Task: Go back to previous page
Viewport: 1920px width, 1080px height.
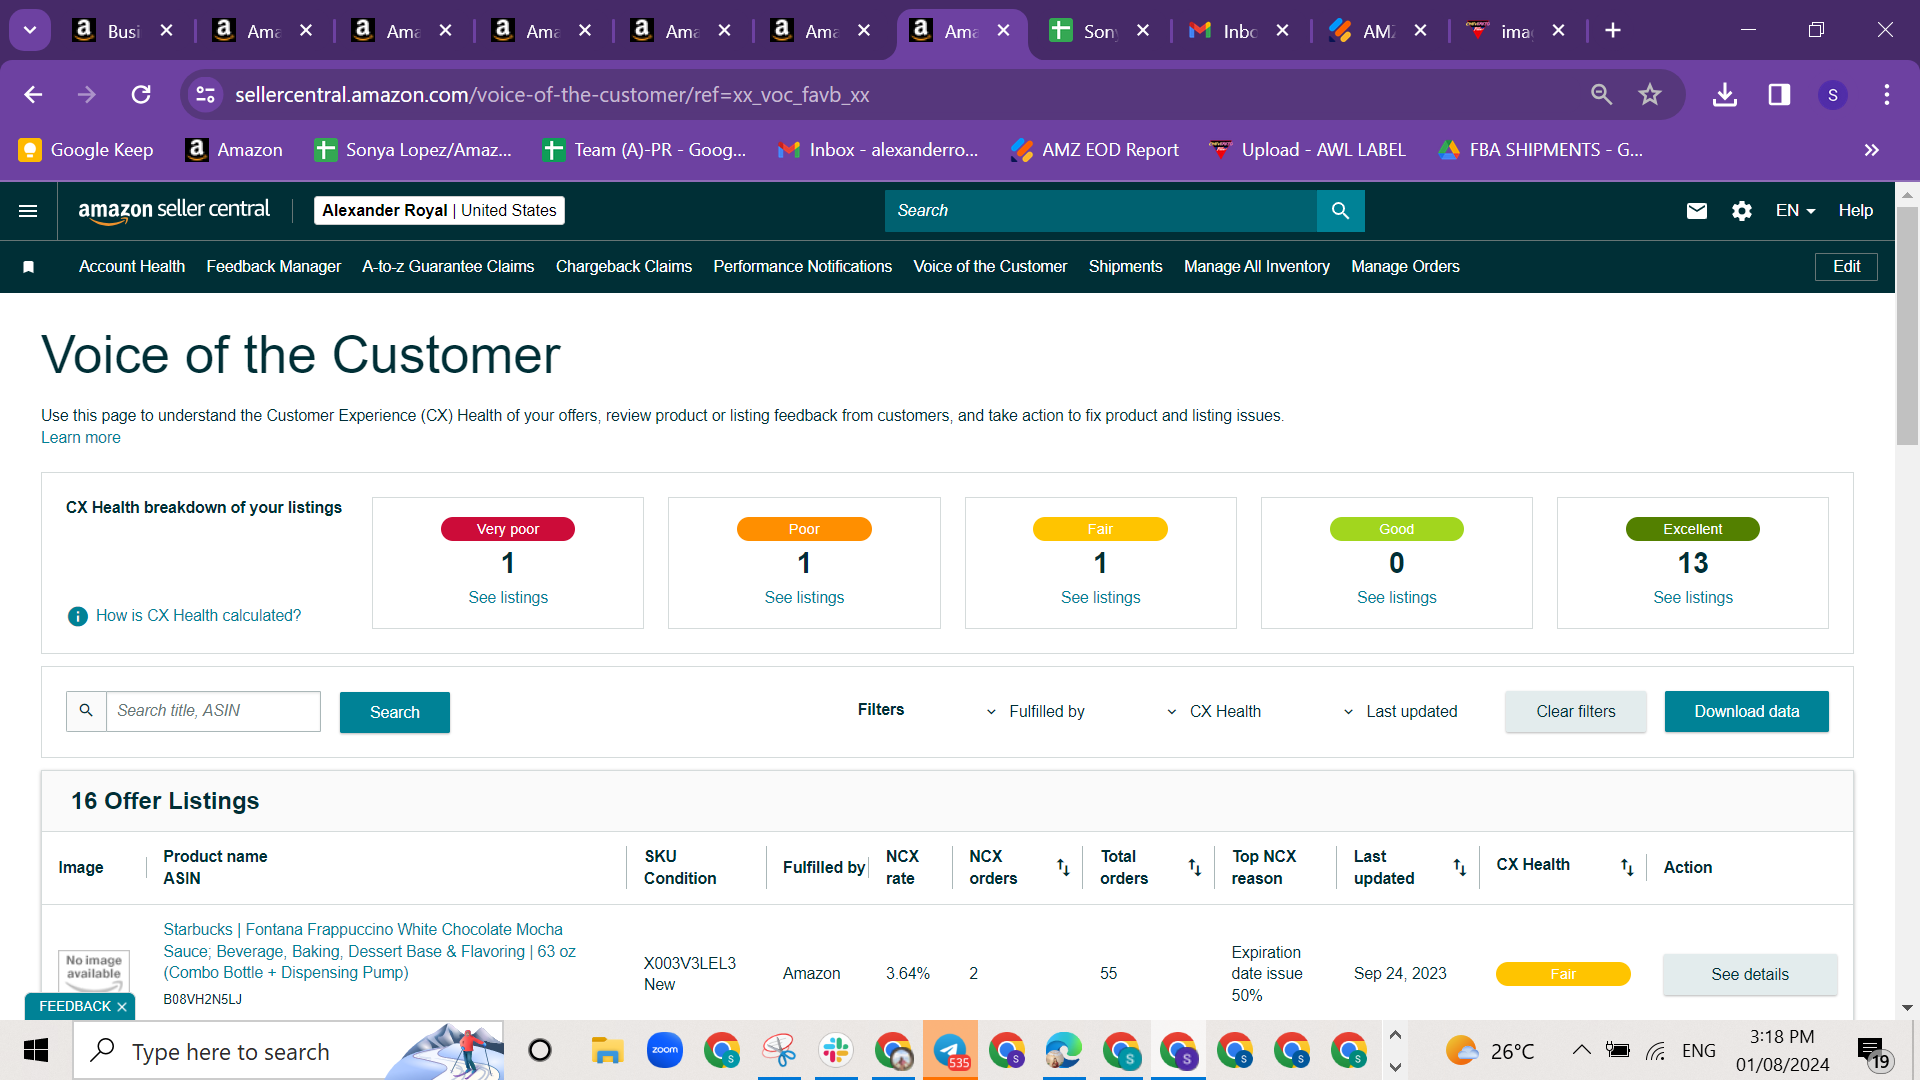Action: [33, 95]
